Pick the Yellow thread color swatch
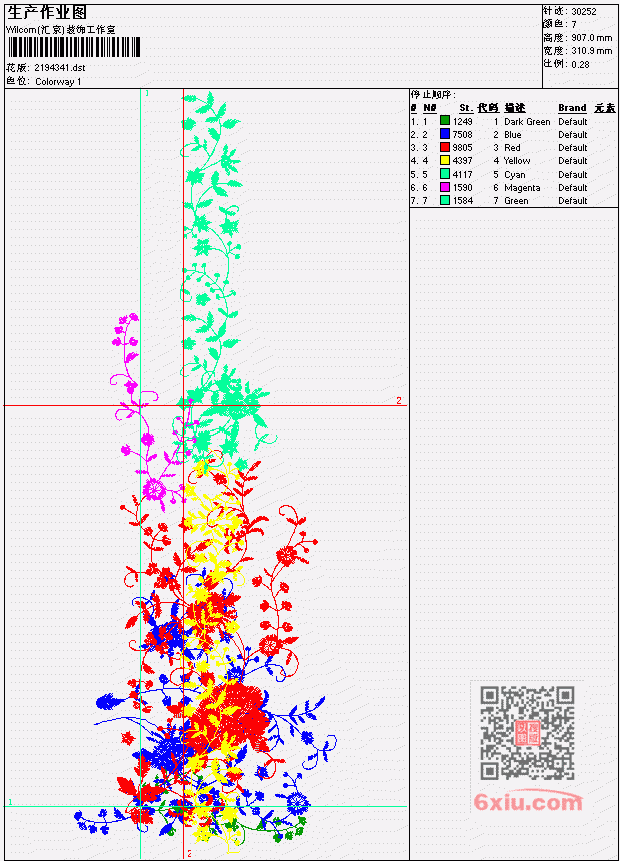The height and width of the screenshot is (861, 620). 445,160
